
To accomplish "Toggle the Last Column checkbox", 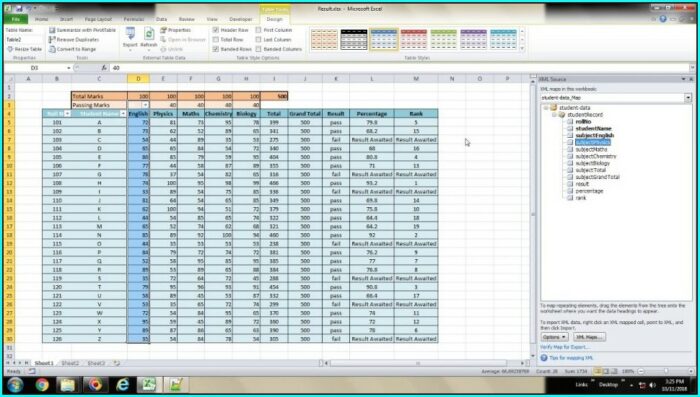I will pos(258,40).
